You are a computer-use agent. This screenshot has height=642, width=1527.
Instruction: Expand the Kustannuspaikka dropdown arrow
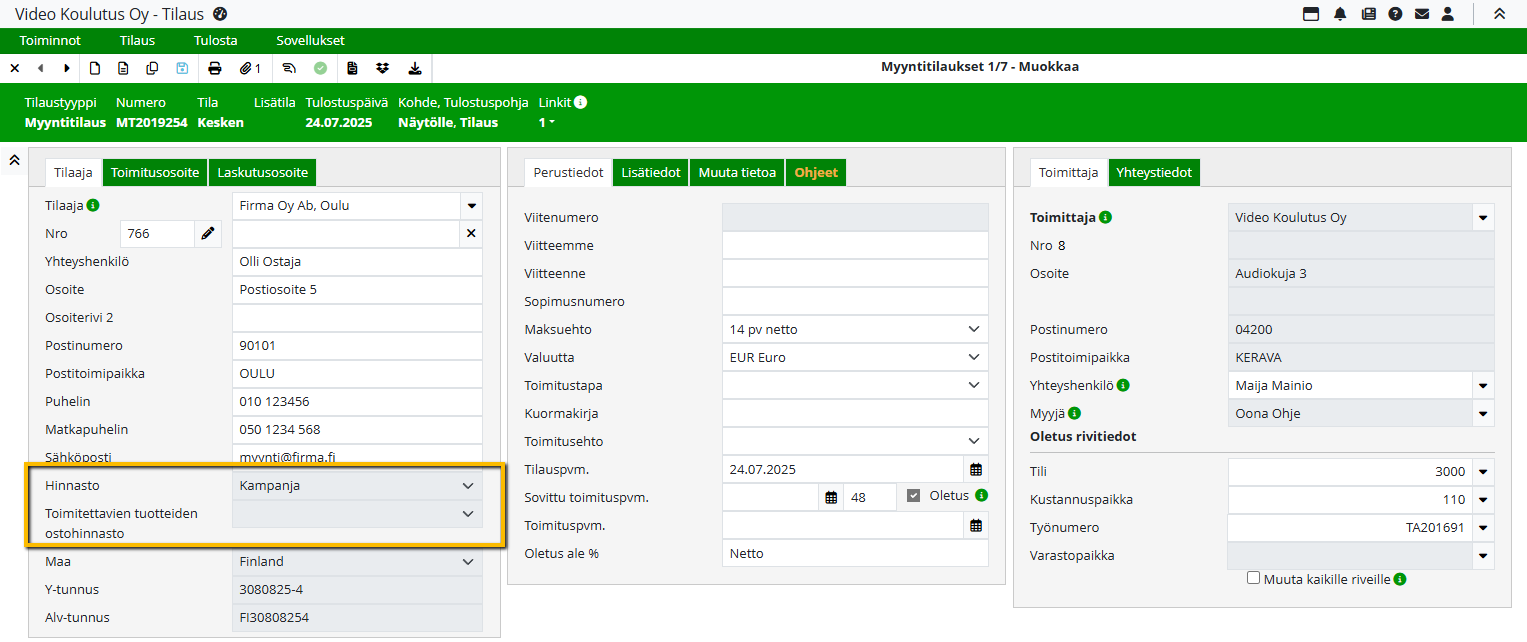(x=1482, y=499)
